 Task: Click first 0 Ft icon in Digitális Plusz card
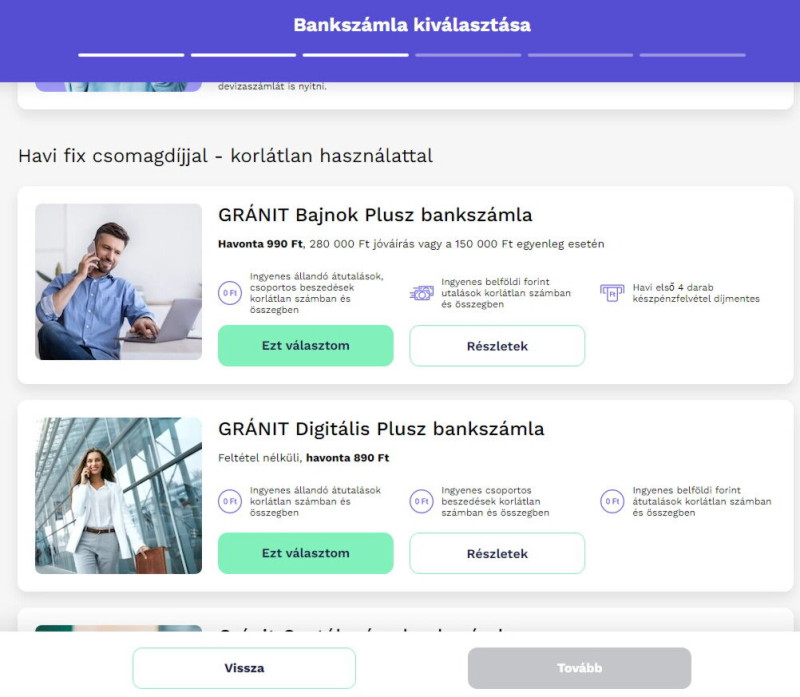[230, 501]
